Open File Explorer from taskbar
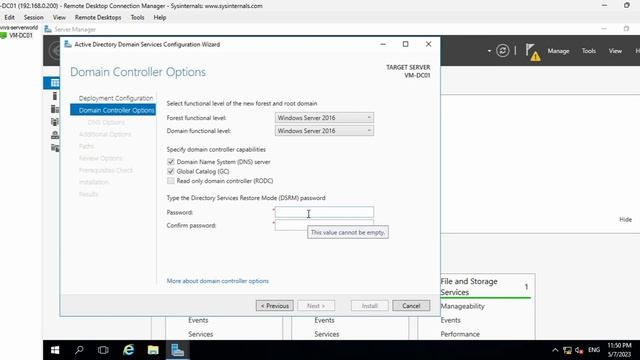Viewport: 640px width, 360px height. point(153,350)
